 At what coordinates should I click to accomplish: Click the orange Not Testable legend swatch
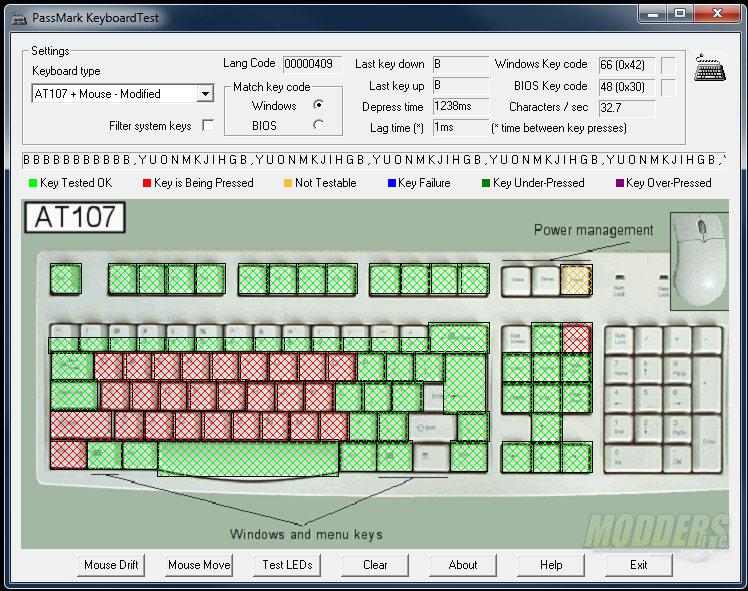pyautogui.click(x=288, y=183)
